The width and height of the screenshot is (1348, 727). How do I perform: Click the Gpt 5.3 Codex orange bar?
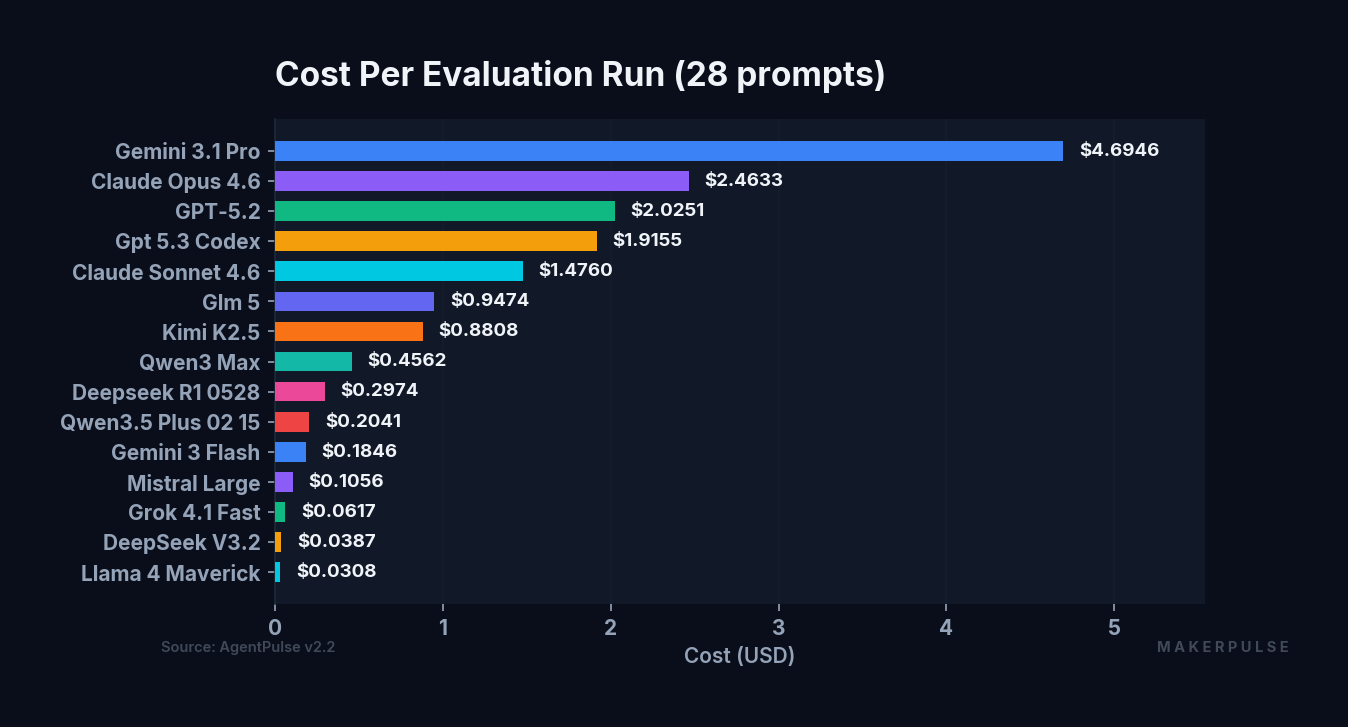click(x=436, y=241)
